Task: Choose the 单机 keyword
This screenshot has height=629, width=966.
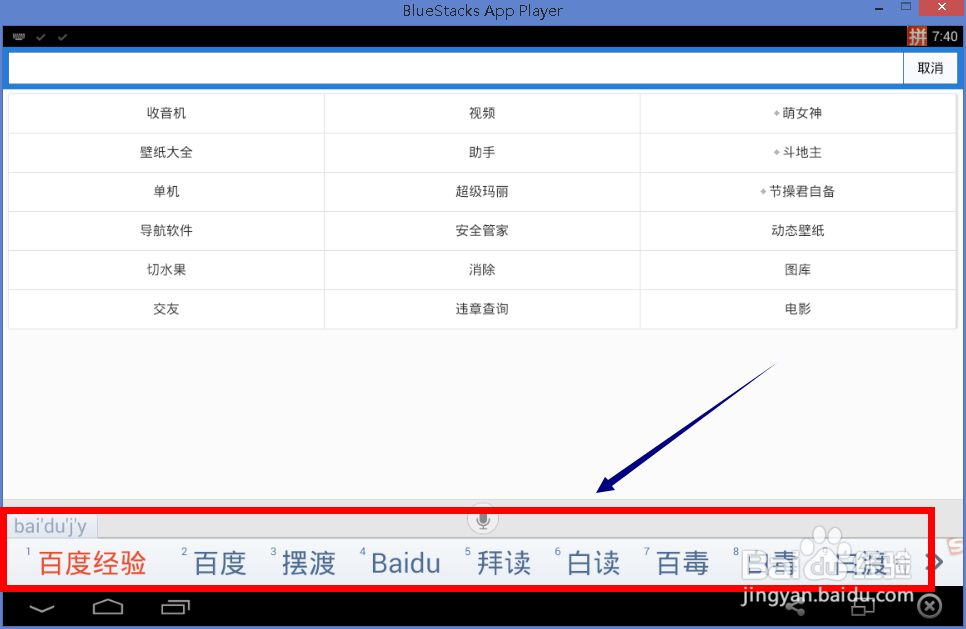Action: click(x=166, y=192)
